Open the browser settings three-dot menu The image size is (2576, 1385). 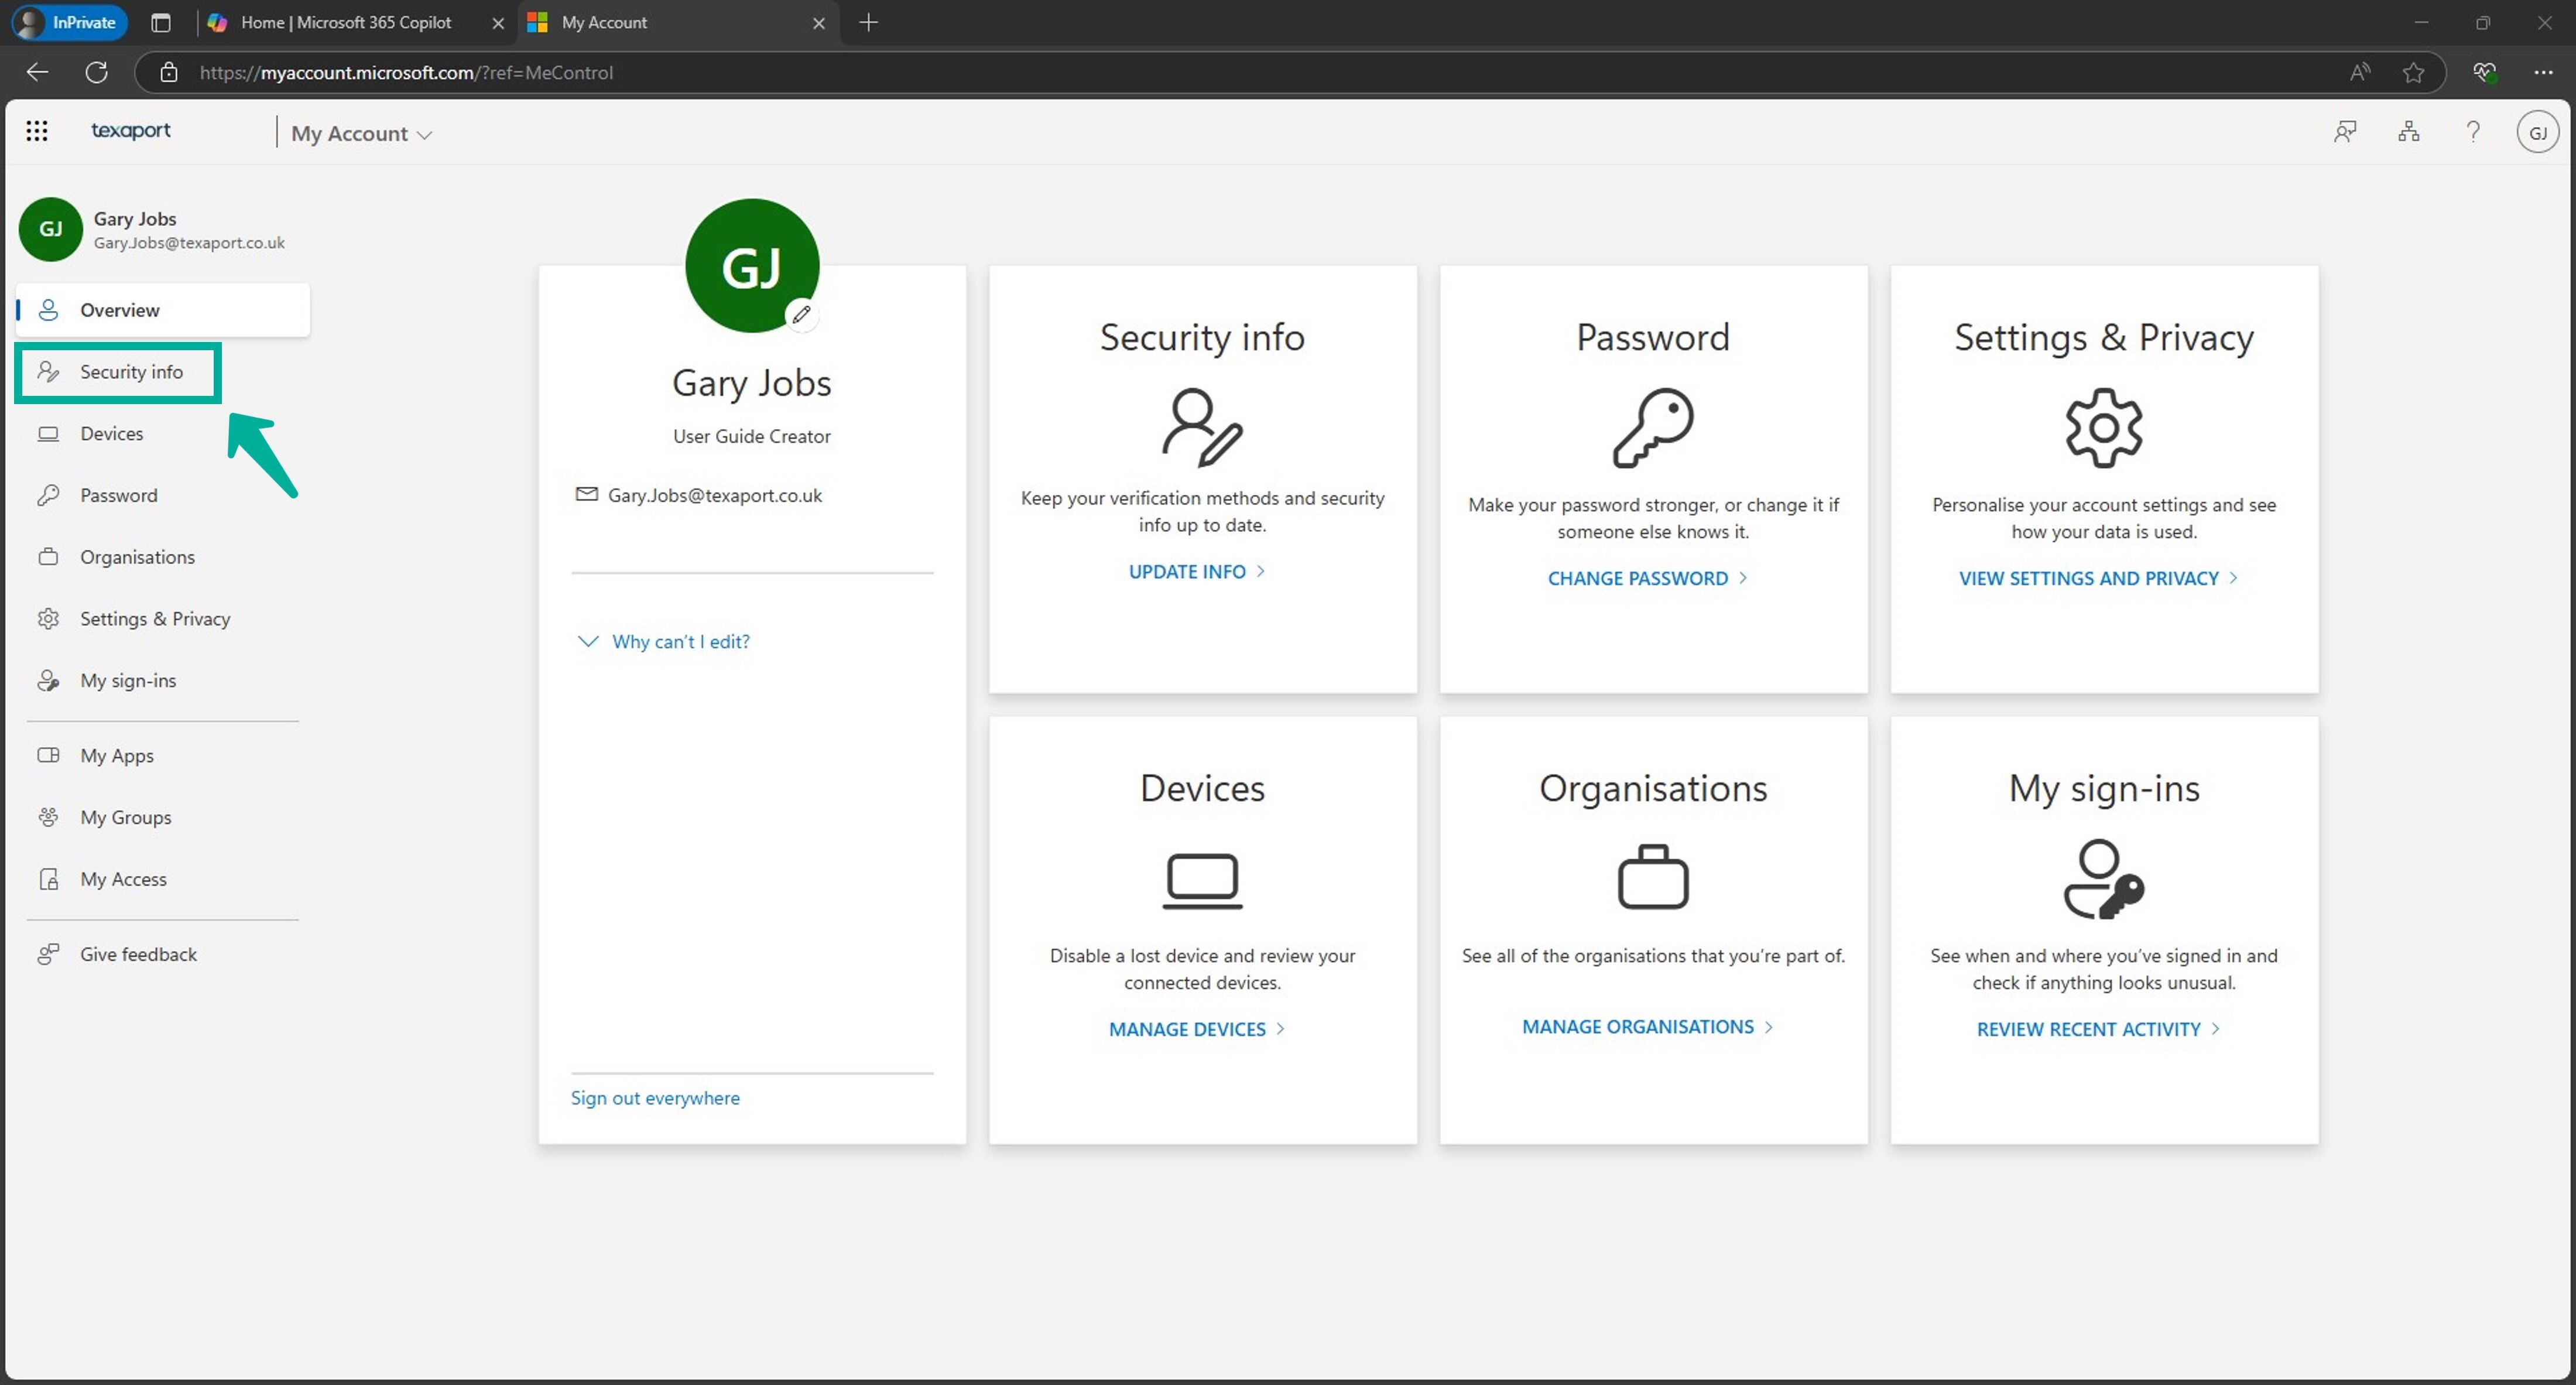pyautogui.click(x=2546, y=72)
